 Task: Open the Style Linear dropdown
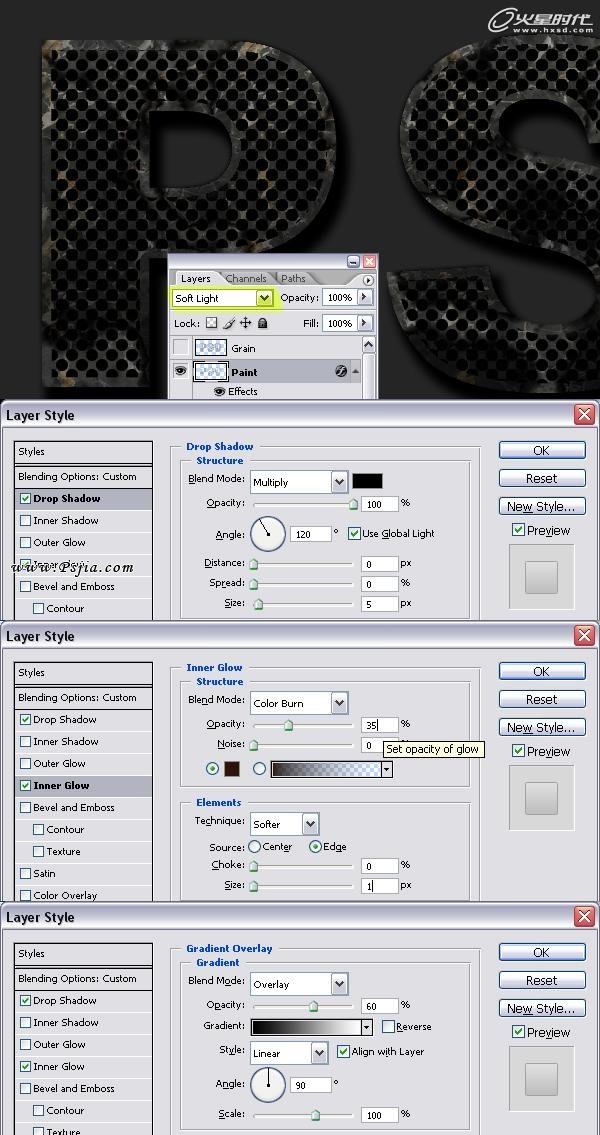(320, 1053)
